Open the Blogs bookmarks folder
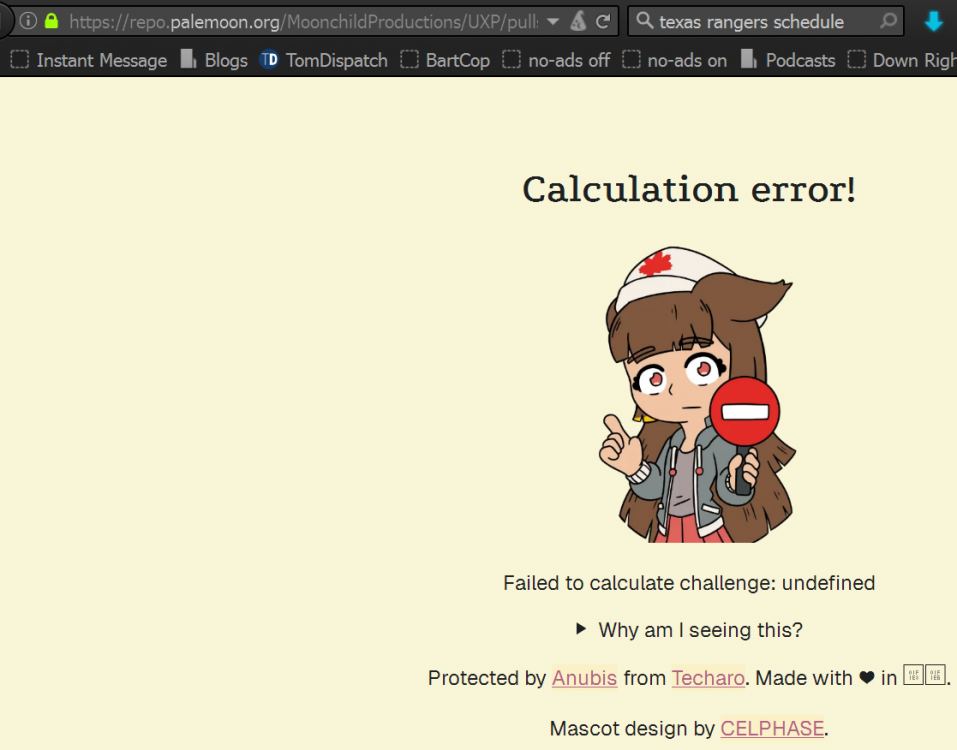 [x=214, y=60]
